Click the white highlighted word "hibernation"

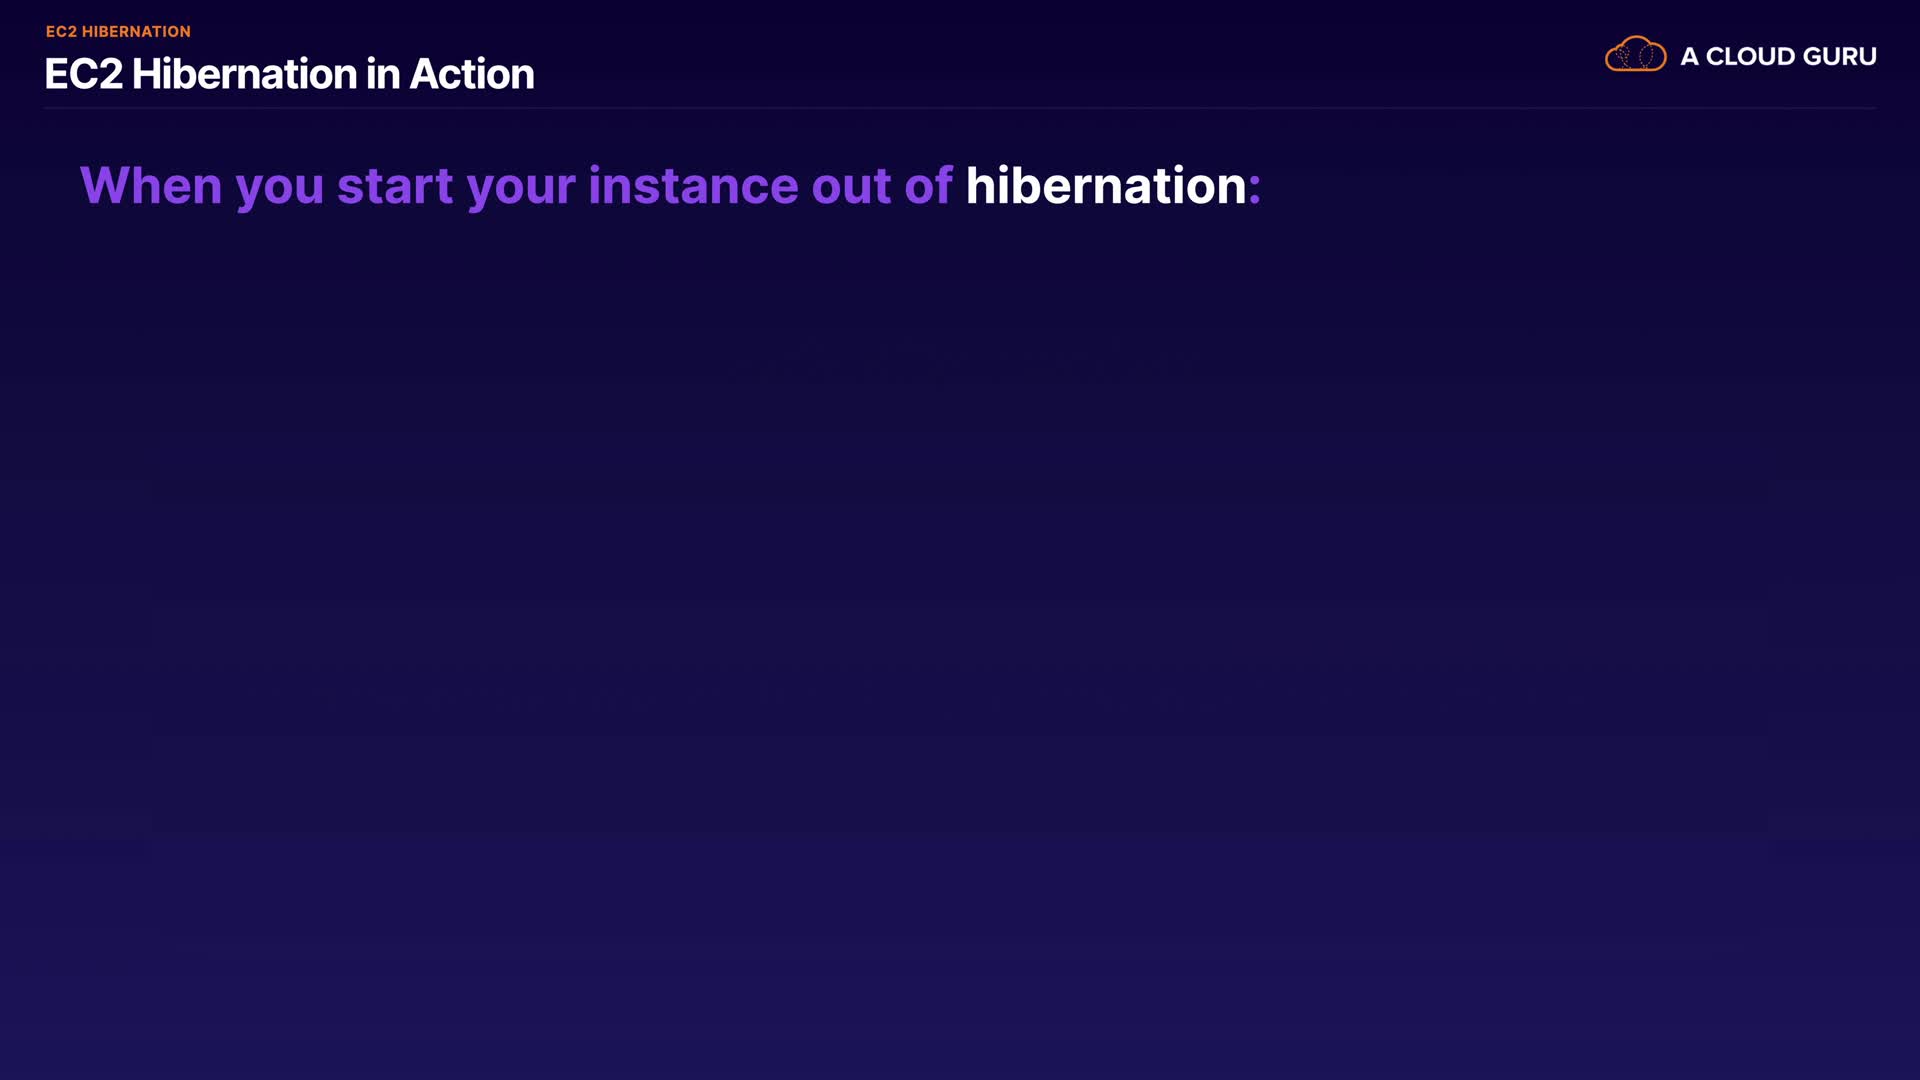1106,186
